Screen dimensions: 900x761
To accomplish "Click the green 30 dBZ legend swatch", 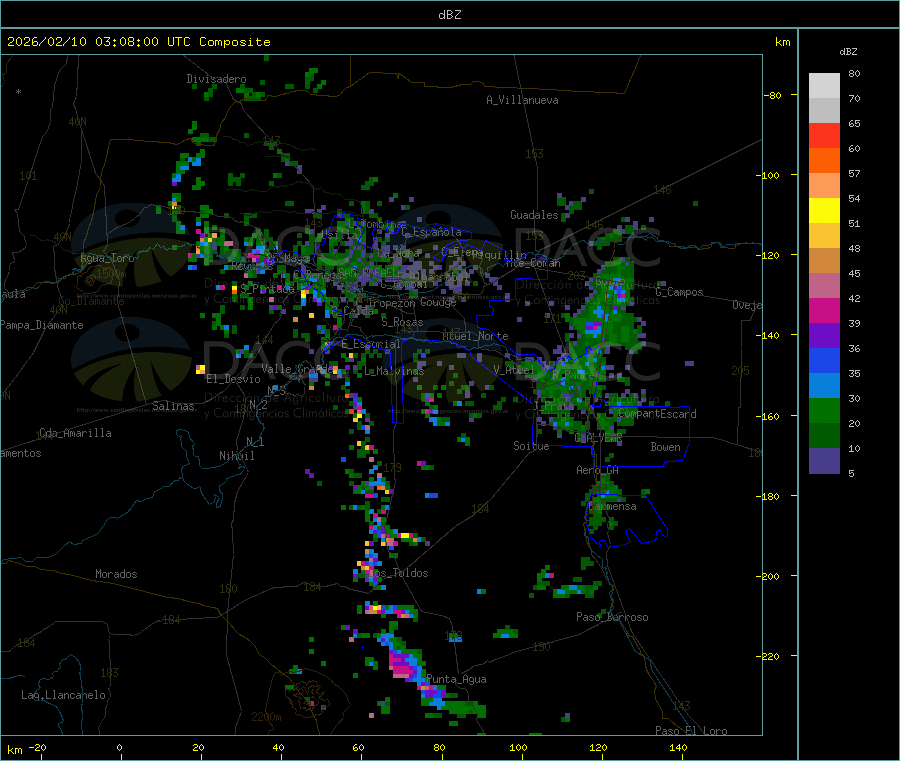I will click(x=824, y=410).
